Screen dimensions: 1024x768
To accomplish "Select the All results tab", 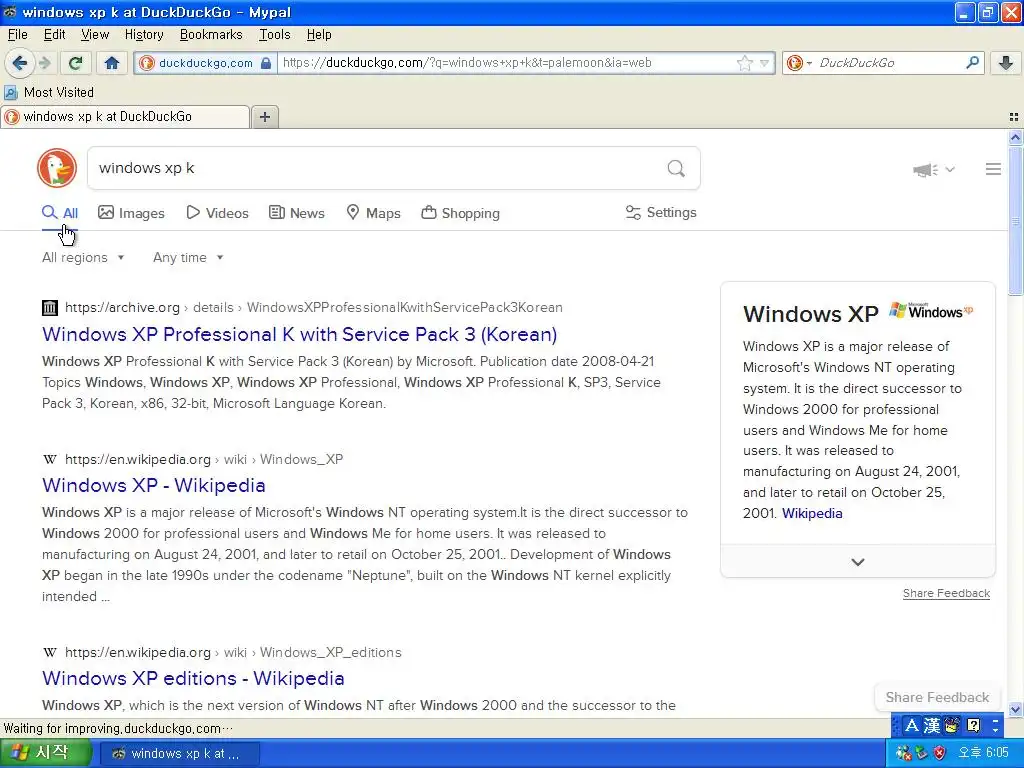I will click(x=60, y=213).
